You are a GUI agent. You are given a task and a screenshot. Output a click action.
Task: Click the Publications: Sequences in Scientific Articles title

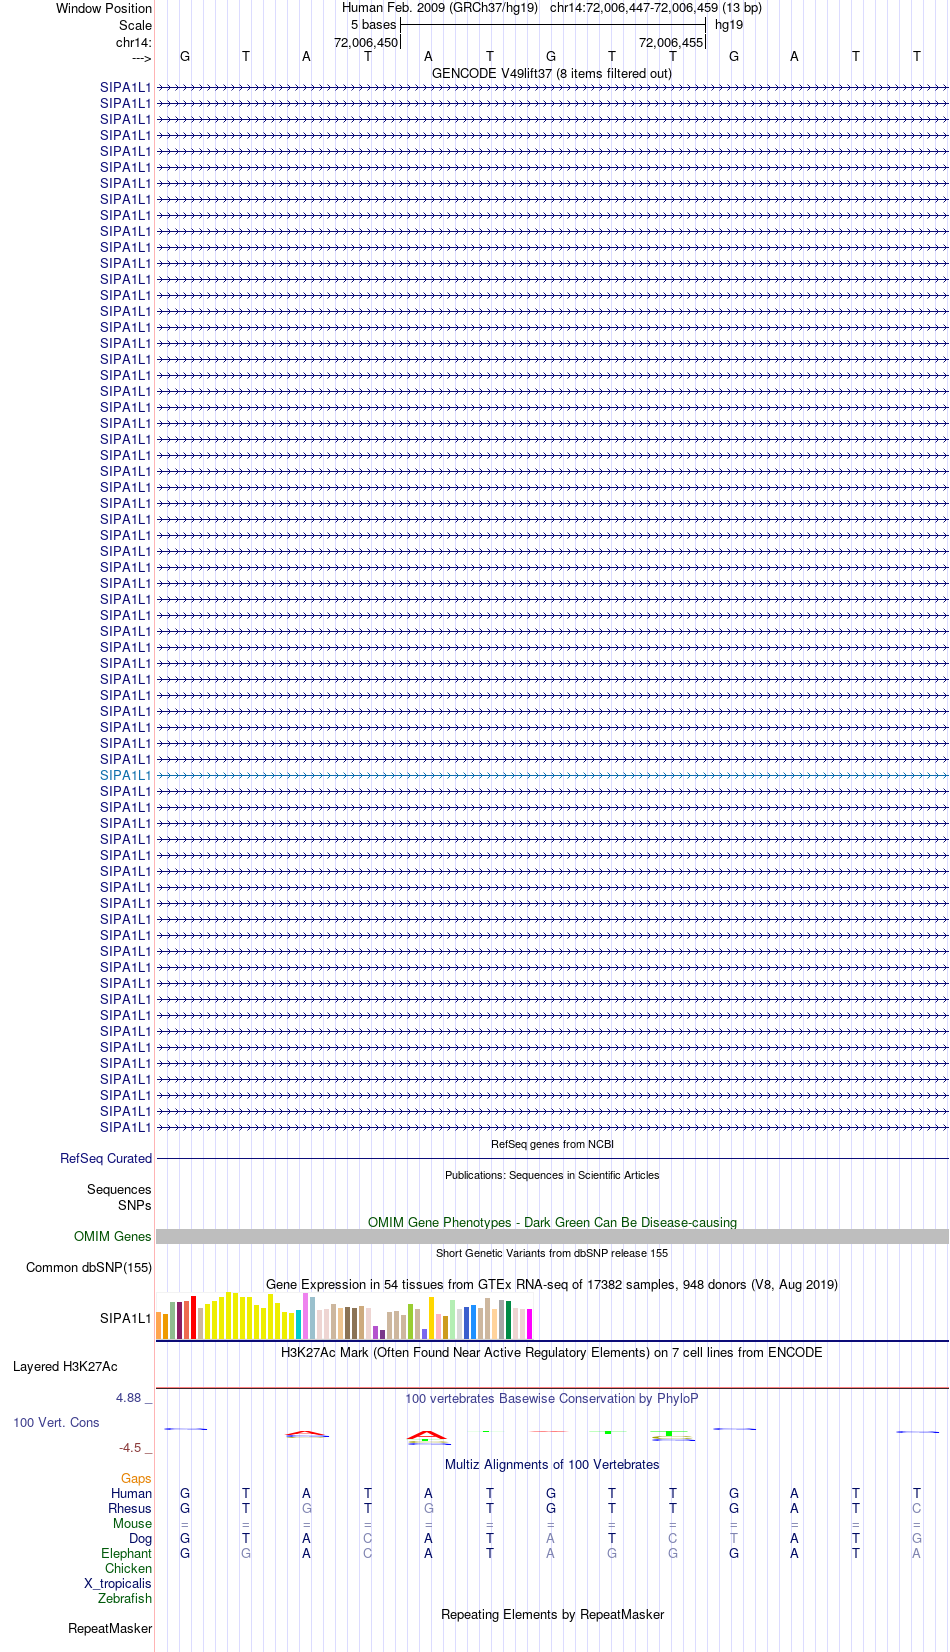(552, 1175)
